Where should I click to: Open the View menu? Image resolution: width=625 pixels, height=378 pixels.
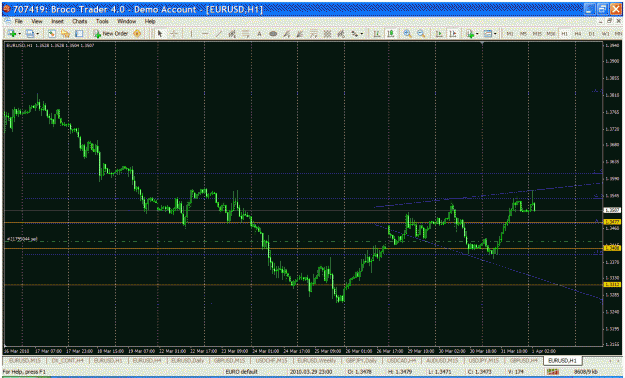pos(37,21)
